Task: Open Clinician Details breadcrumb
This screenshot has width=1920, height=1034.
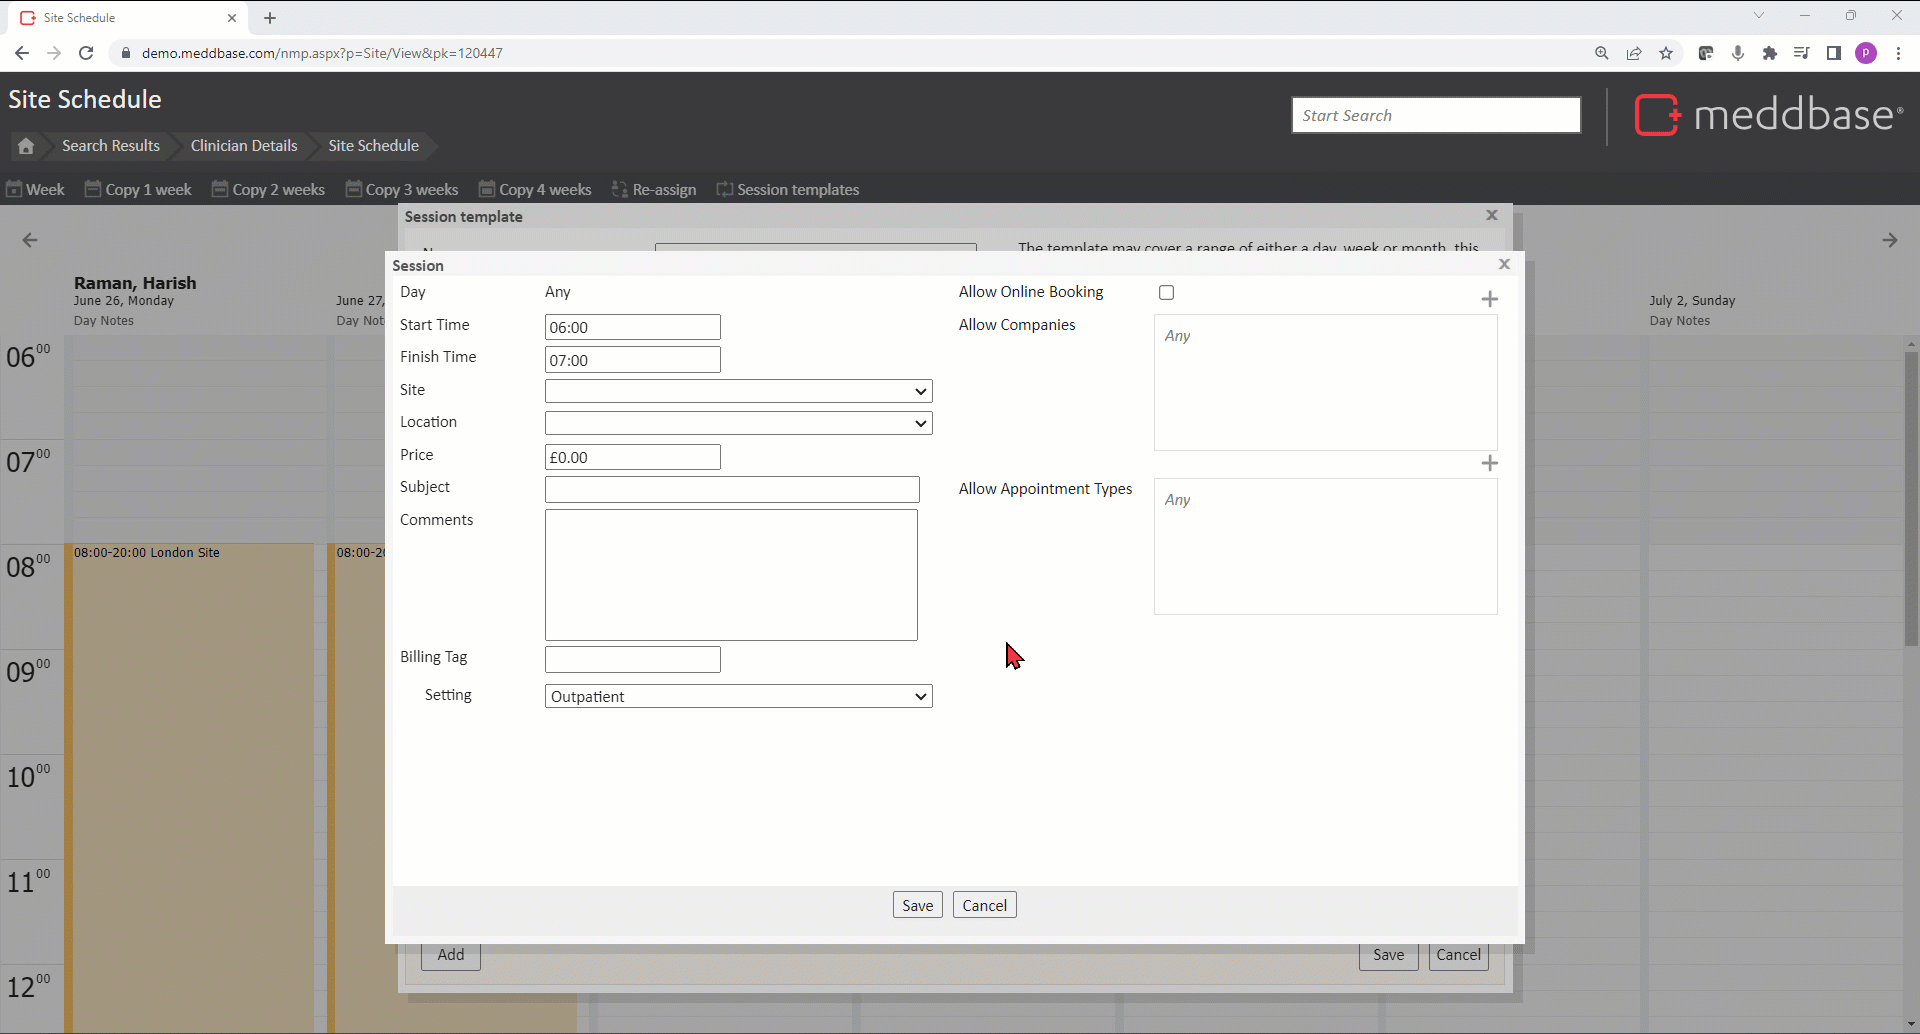Action: coord(244,146)
